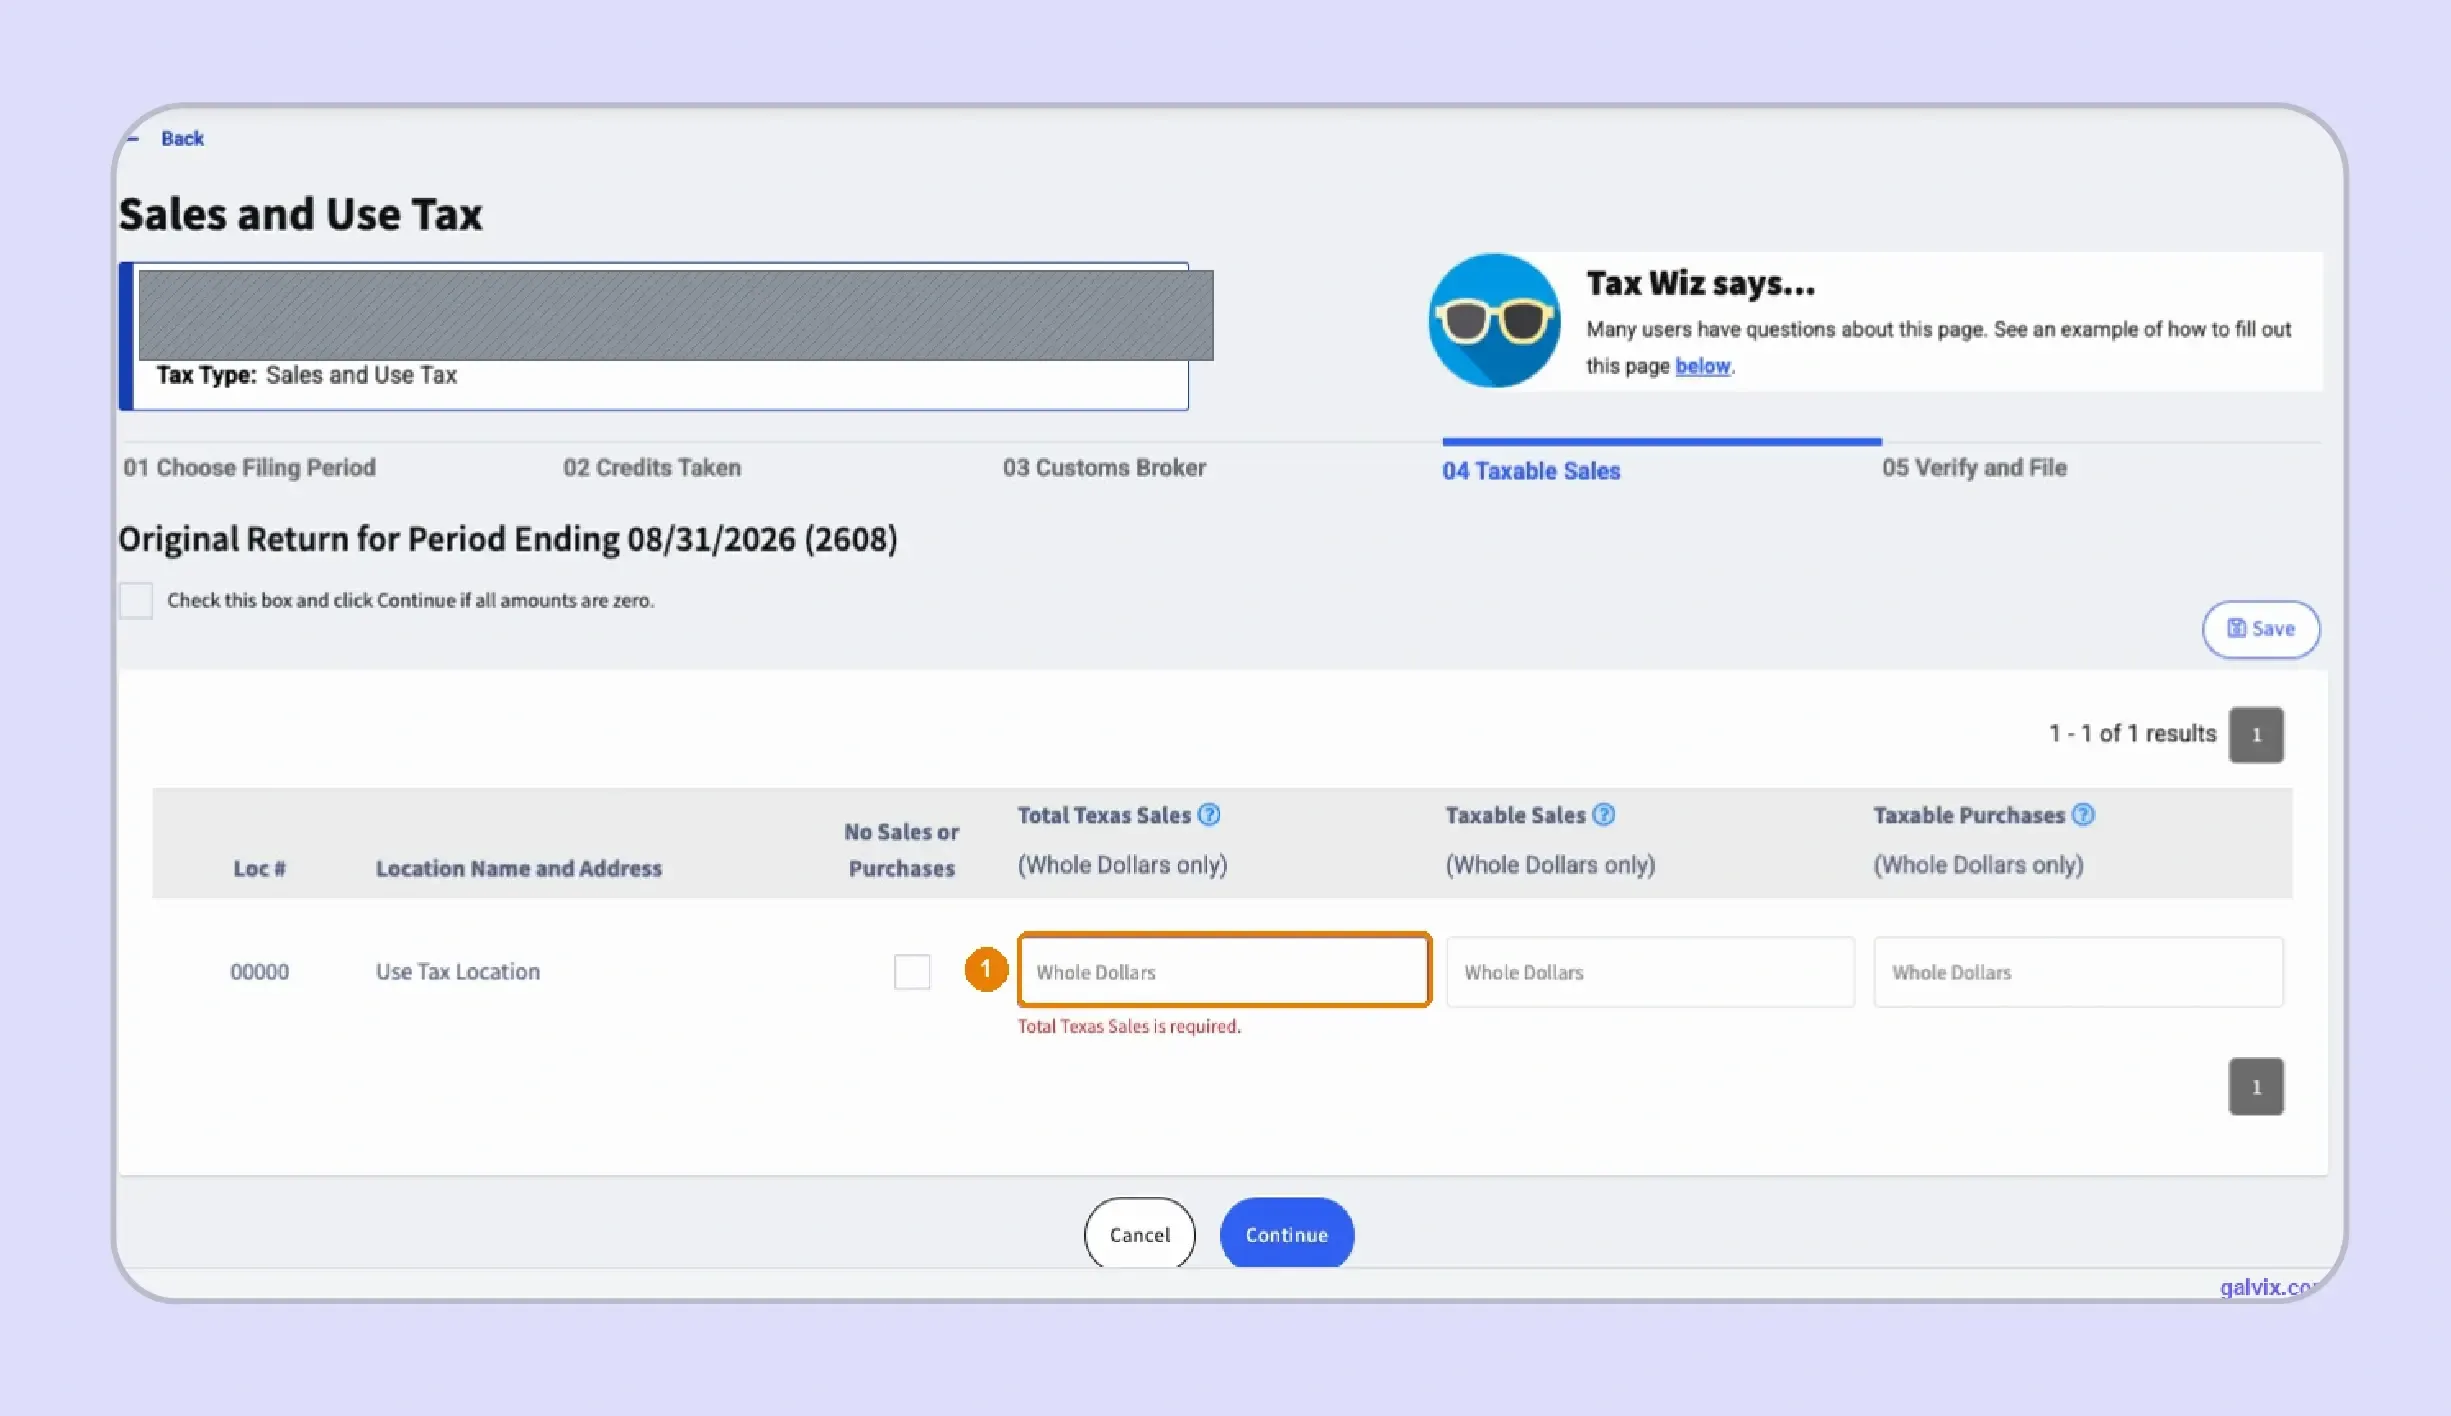
Task: Switch to 02 Credits Taken step
Action: pos(652,468)
